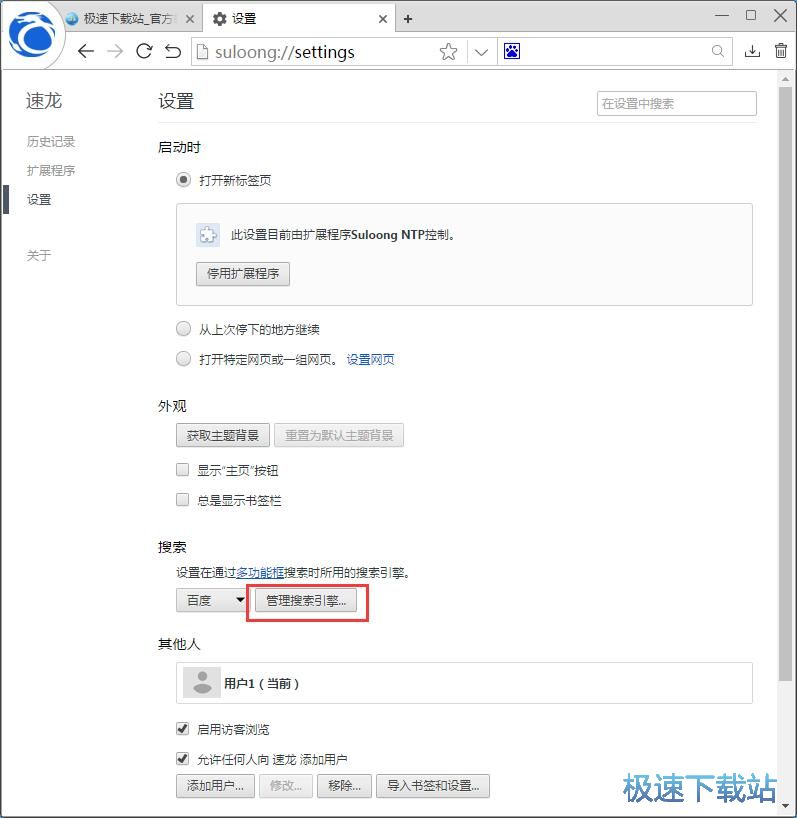This screenshot has height=818, width=797.
Task: Click the Baidu paw search engine icon
Action: coord(512,51)
